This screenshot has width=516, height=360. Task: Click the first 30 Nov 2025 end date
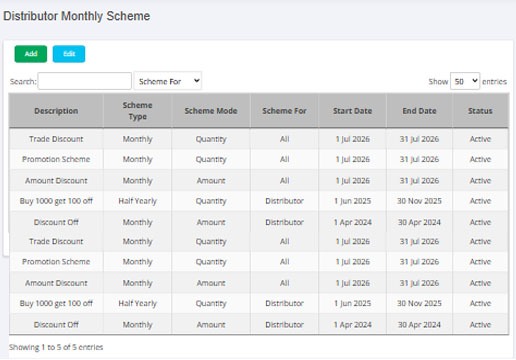click(419, 201)
